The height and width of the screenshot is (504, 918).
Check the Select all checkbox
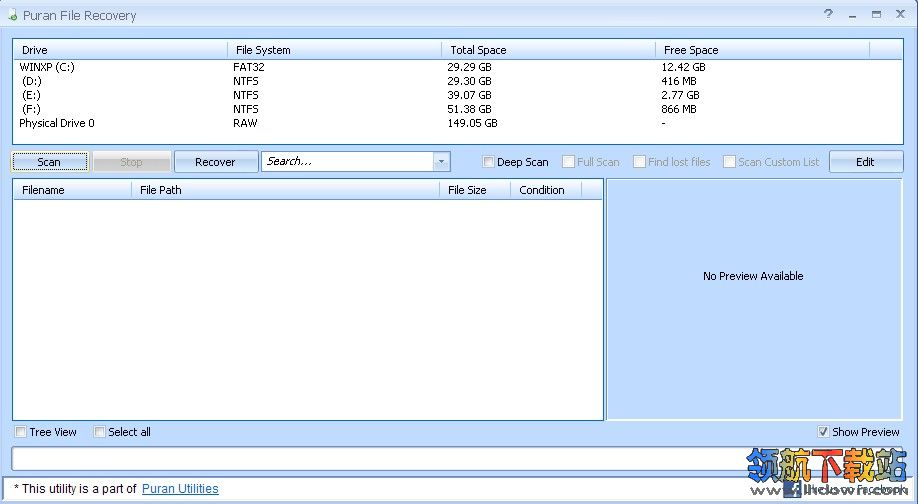pyautogui.click(x=100, y=432)
